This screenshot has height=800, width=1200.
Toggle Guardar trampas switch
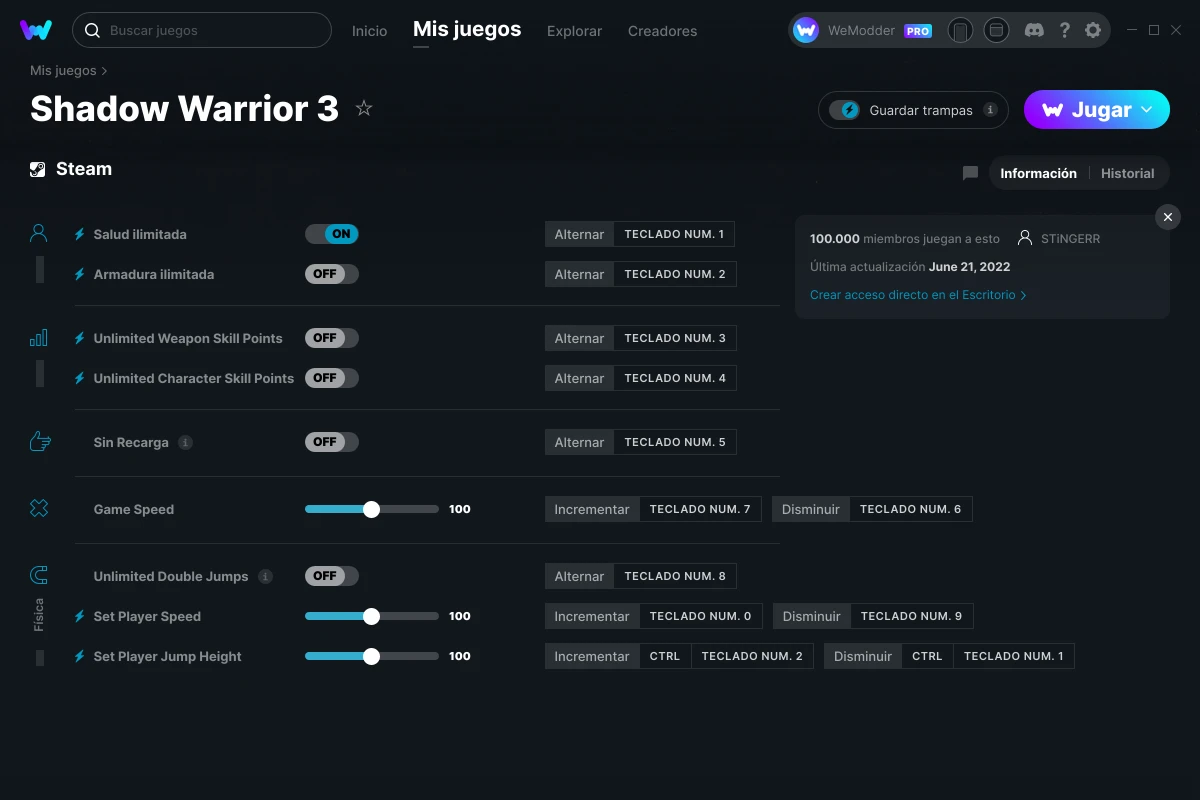[x=845, y=110]
